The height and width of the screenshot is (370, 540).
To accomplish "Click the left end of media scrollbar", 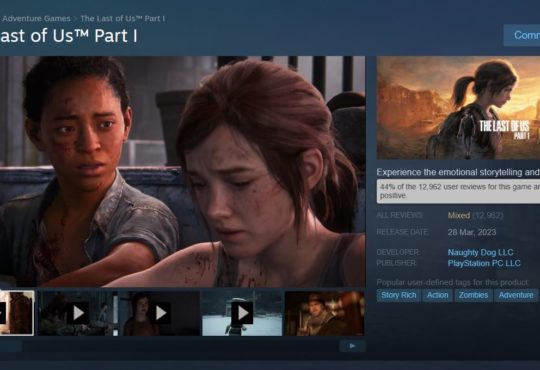I will pyautogui.click(x=11, y=346).
